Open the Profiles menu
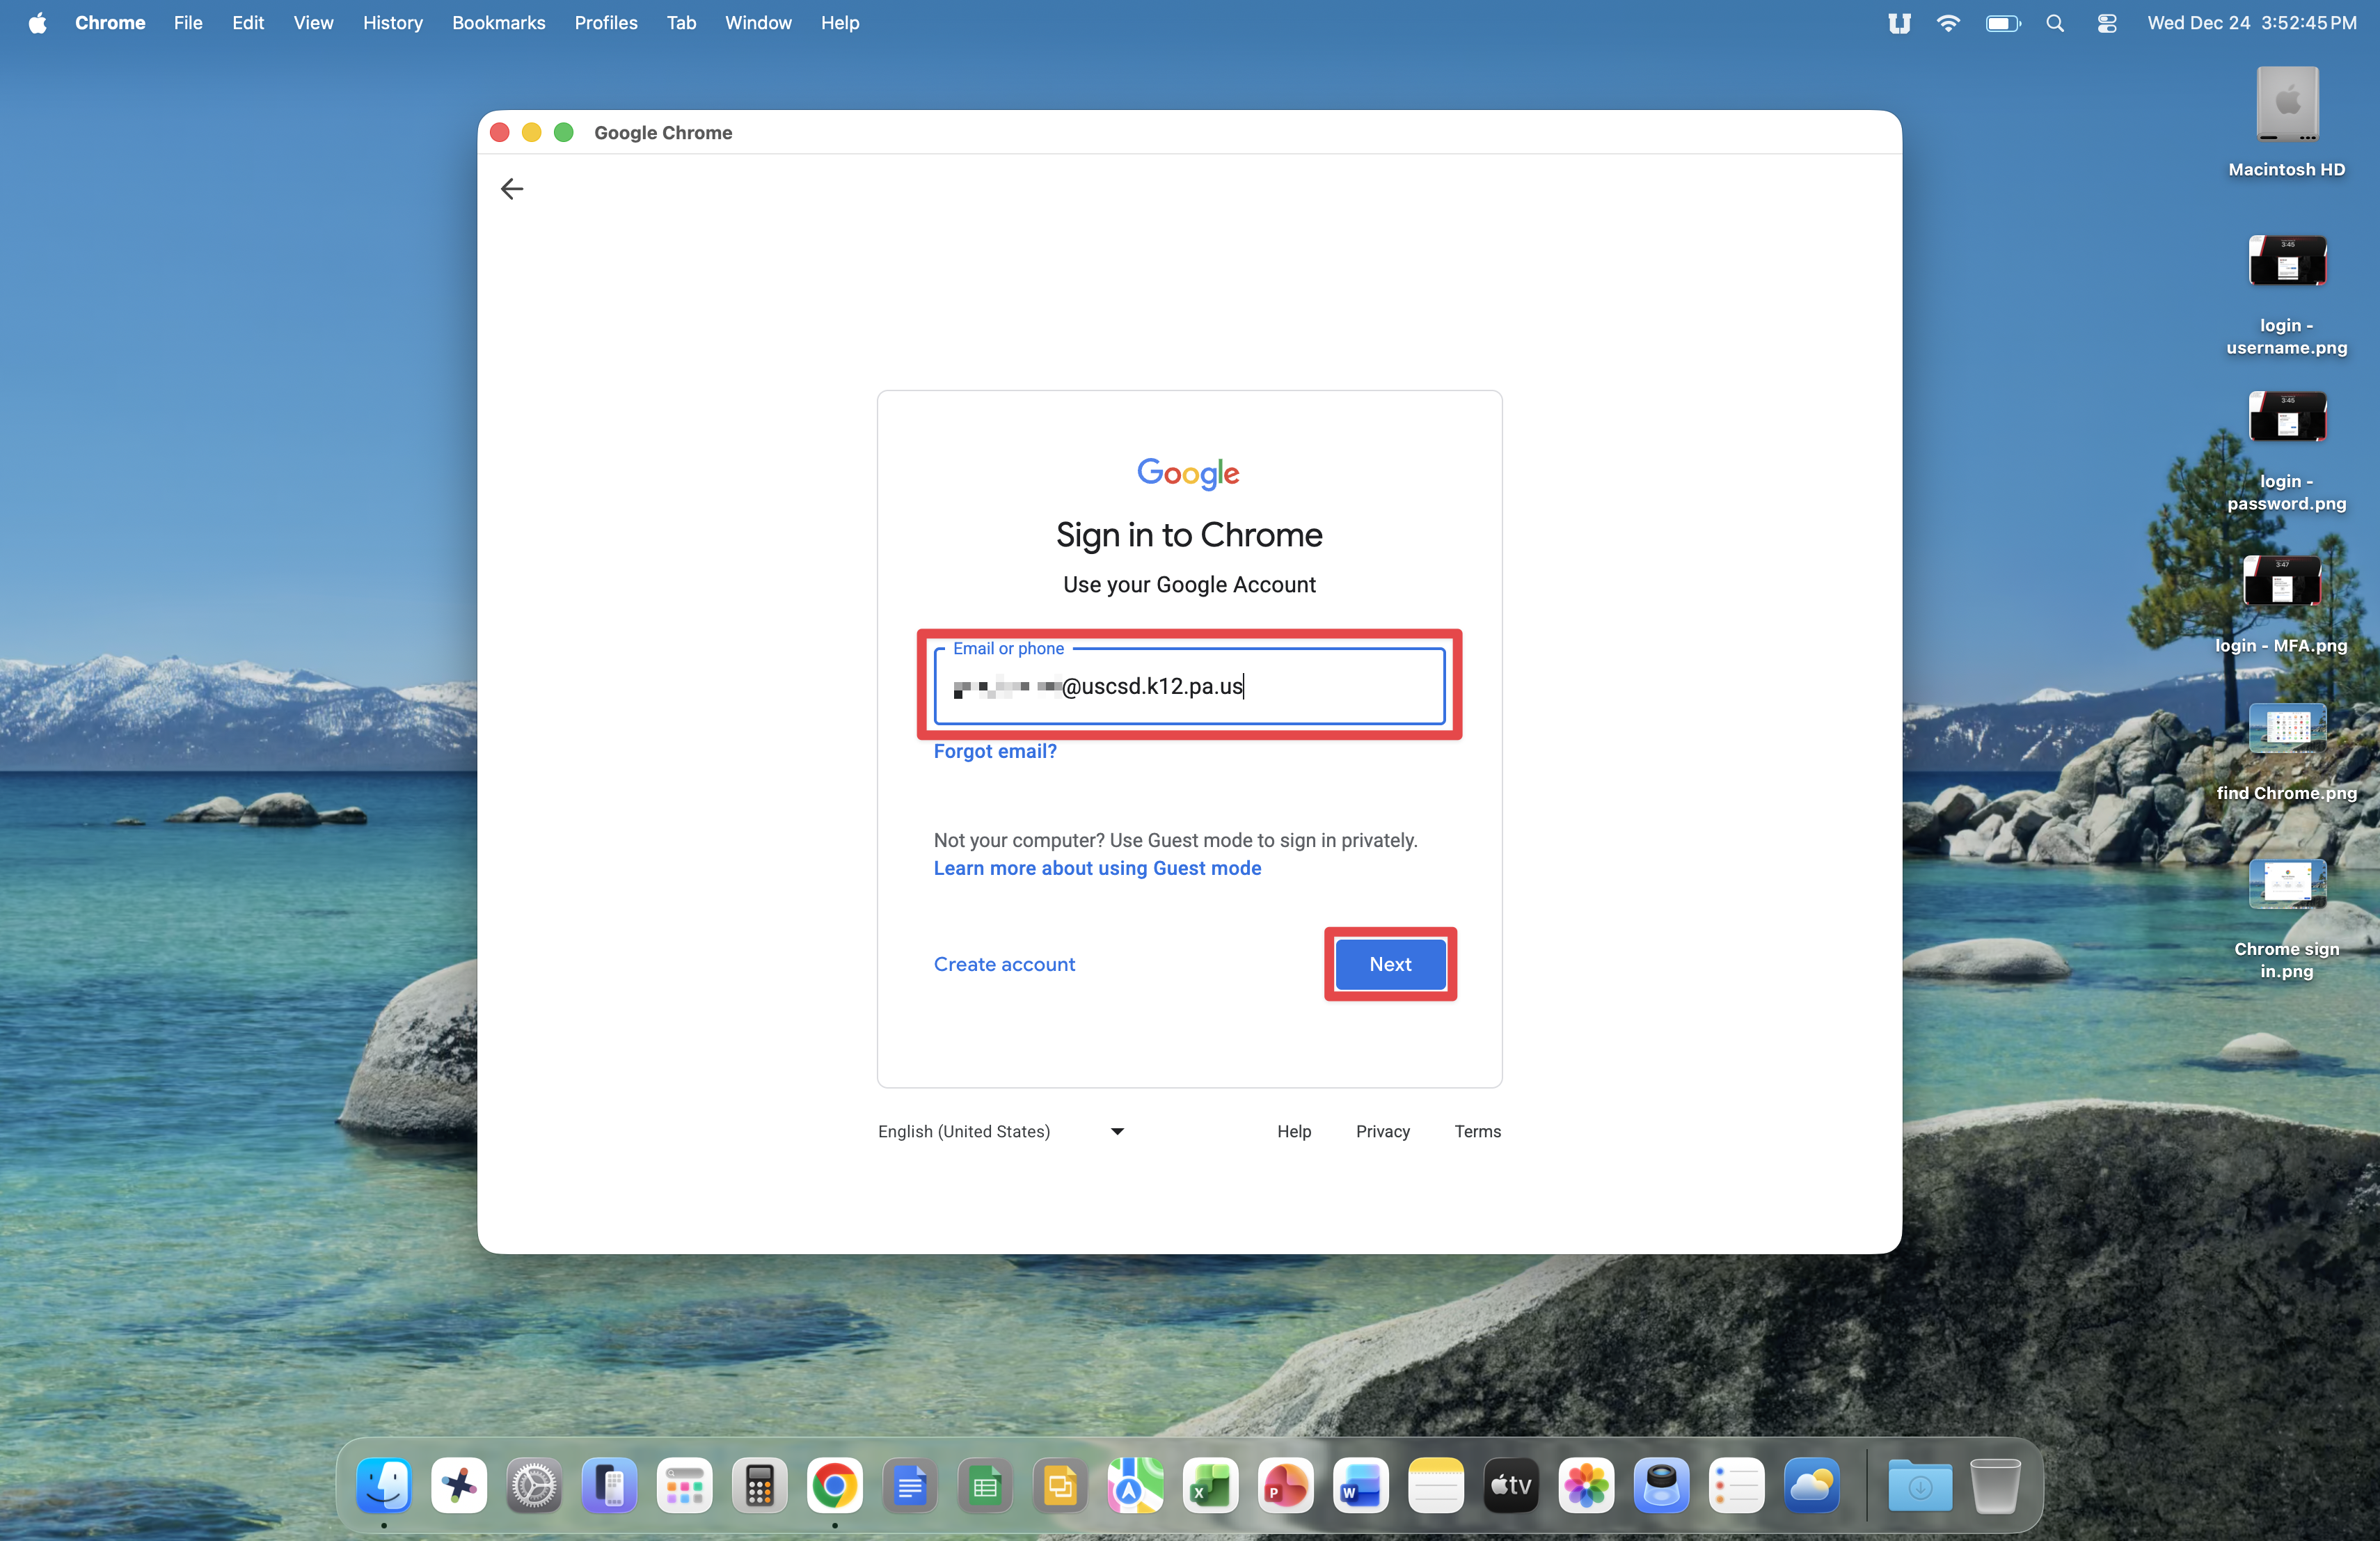Image resolution: width=2380 pixels, height=1541 pixels. click(x=605, y=23)
